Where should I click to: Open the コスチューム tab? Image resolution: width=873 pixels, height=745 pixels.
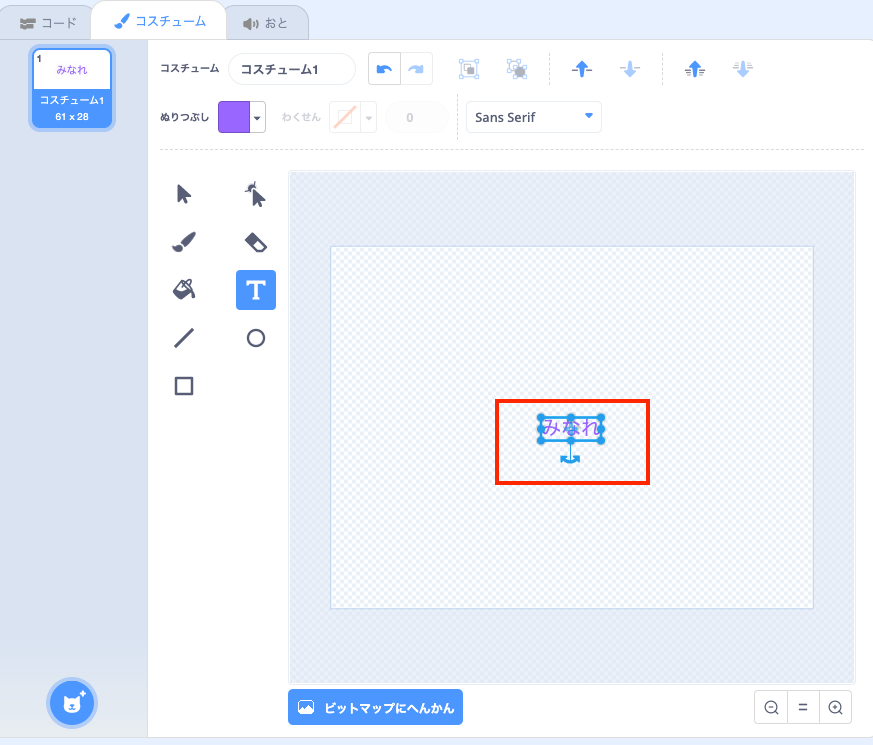pos(159,21)
